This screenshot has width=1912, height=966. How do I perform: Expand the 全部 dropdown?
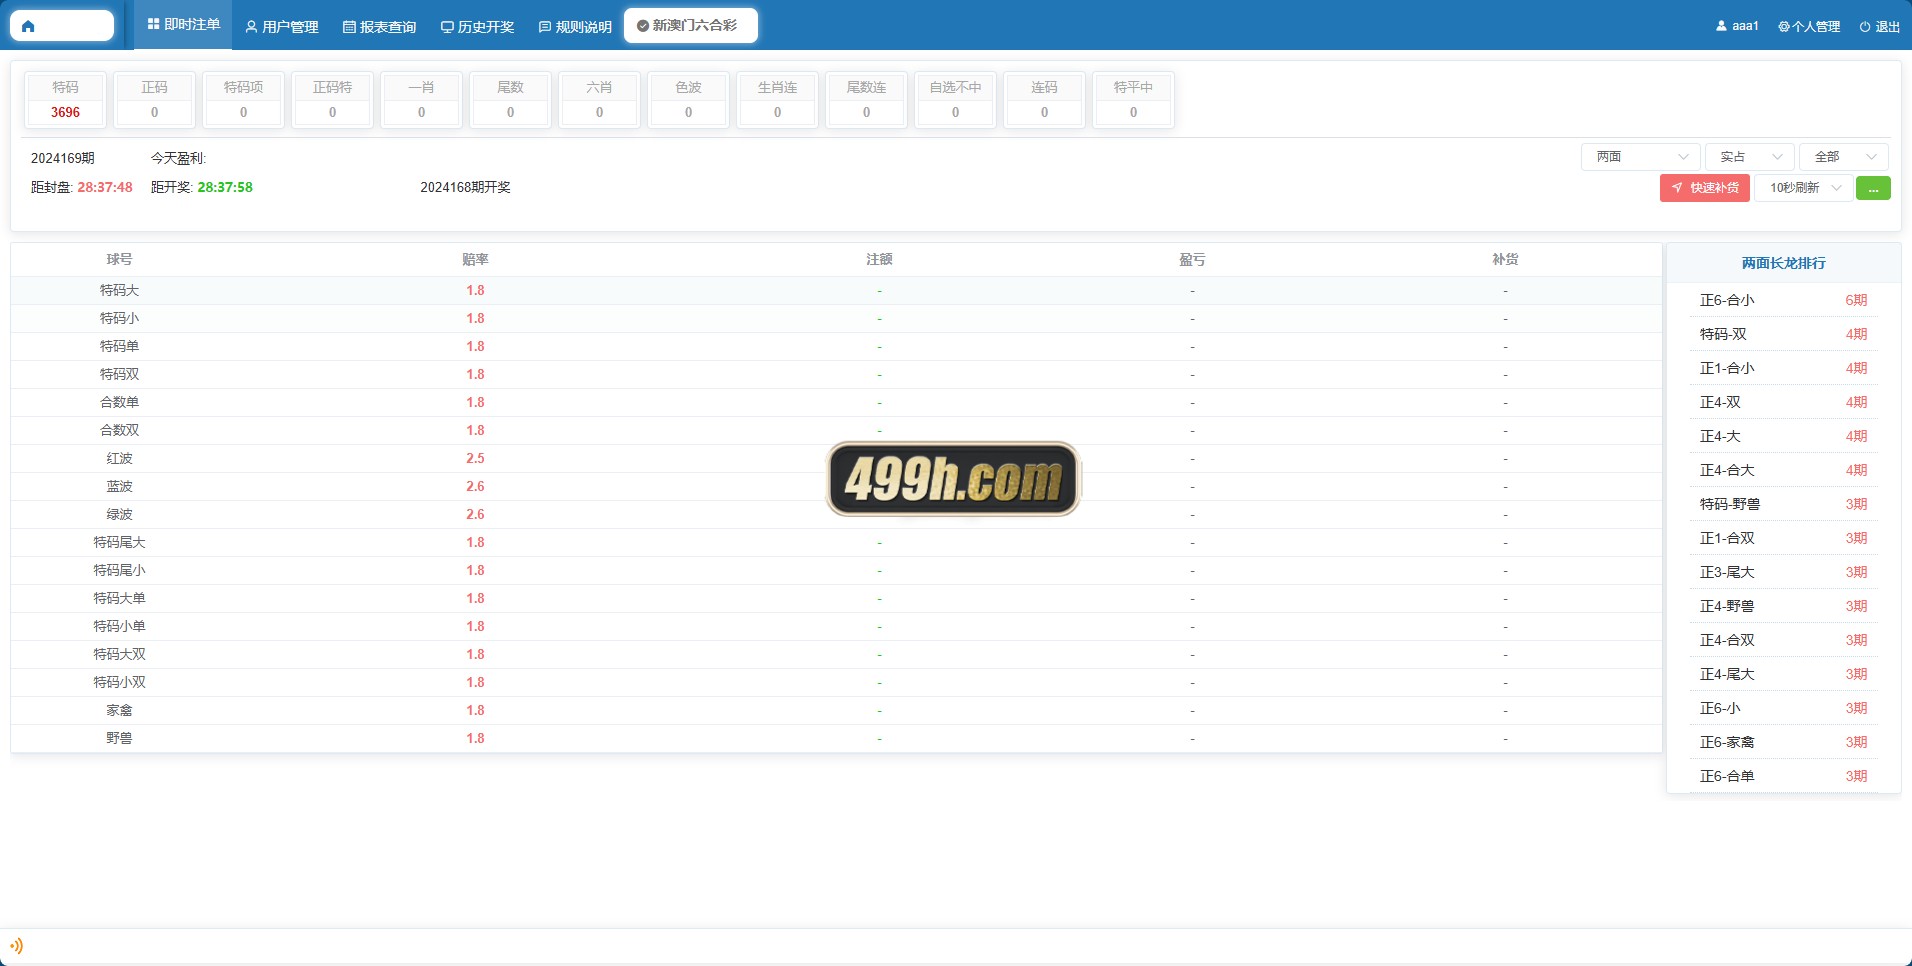point(1844,157)
